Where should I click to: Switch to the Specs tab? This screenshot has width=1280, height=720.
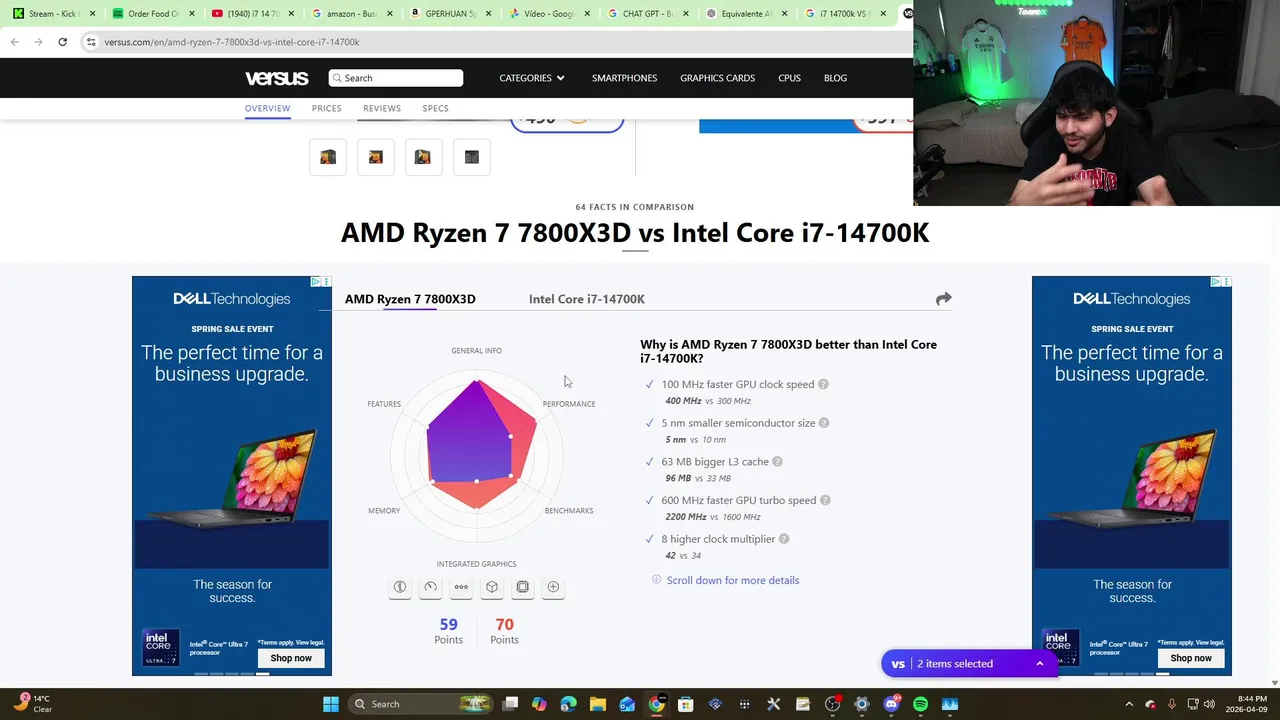(x=435, y=108)
